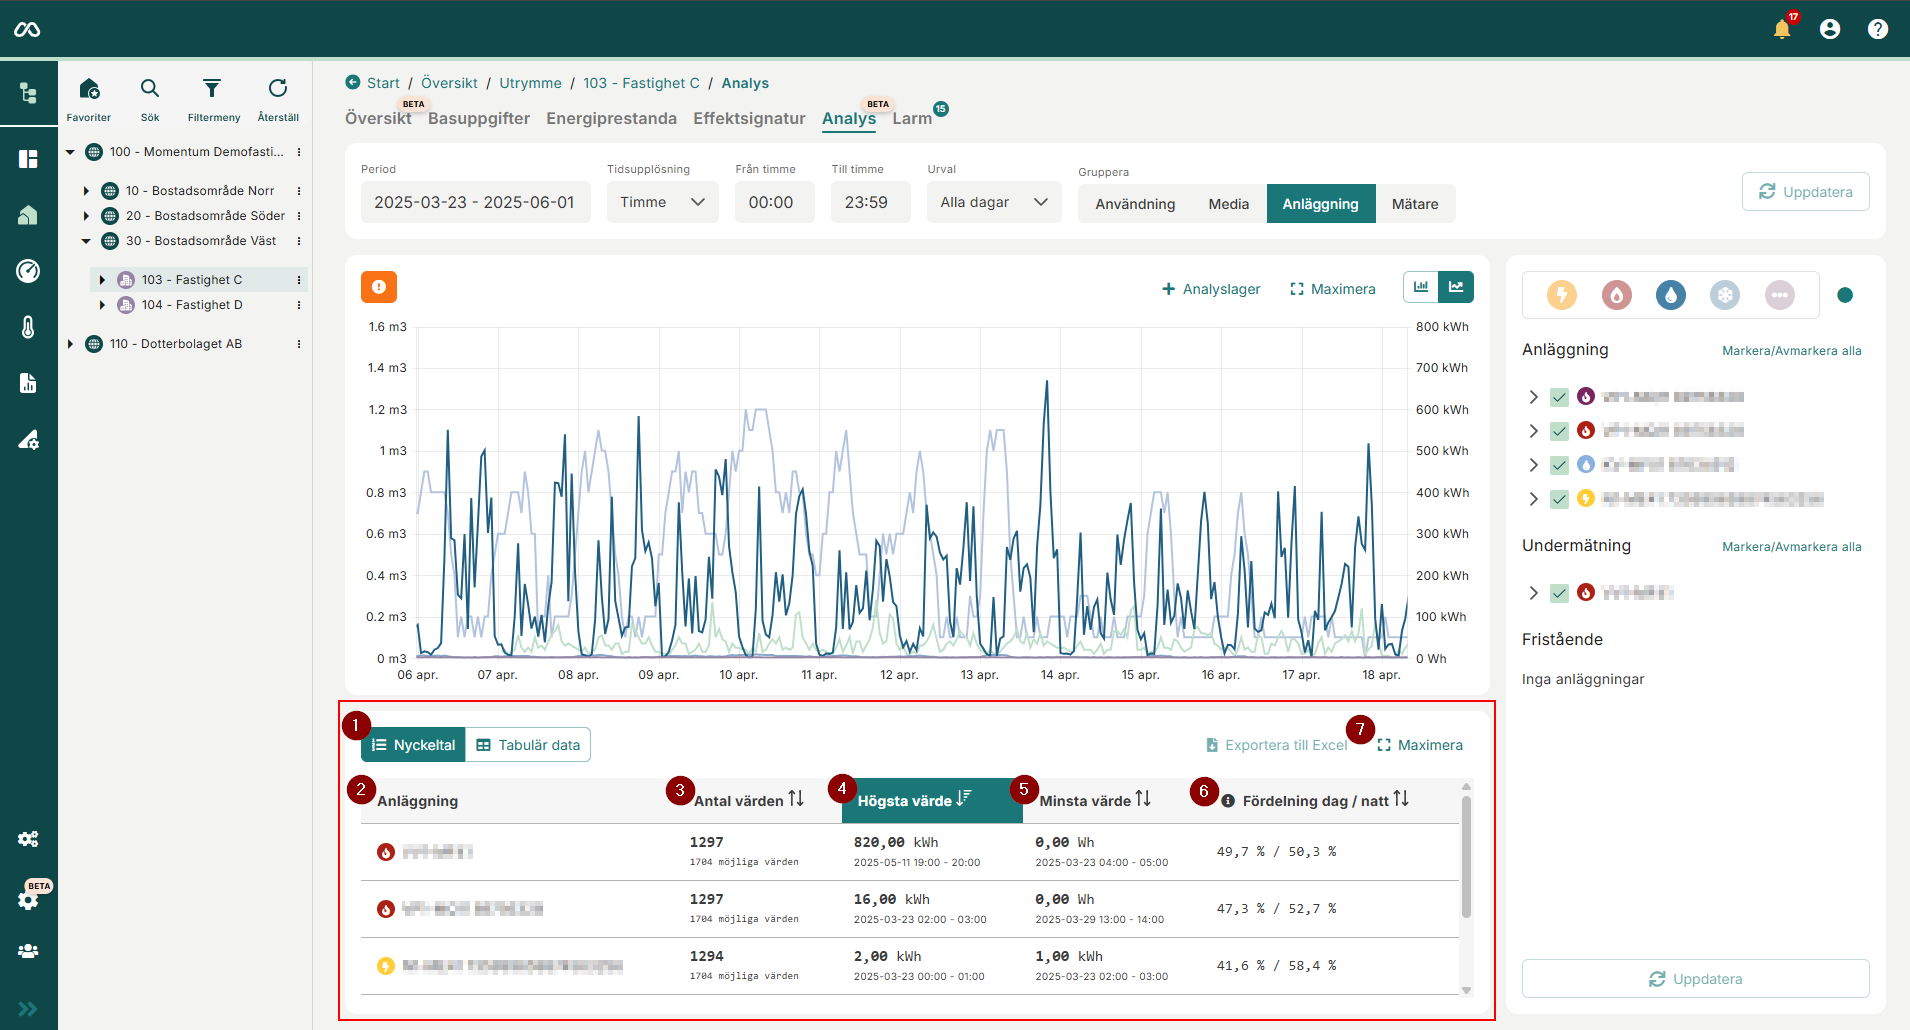Expand 110 - Dotterbolaget AB node
The width and height of the screenshot is (1910, 1030).
(x=70, y=344)
